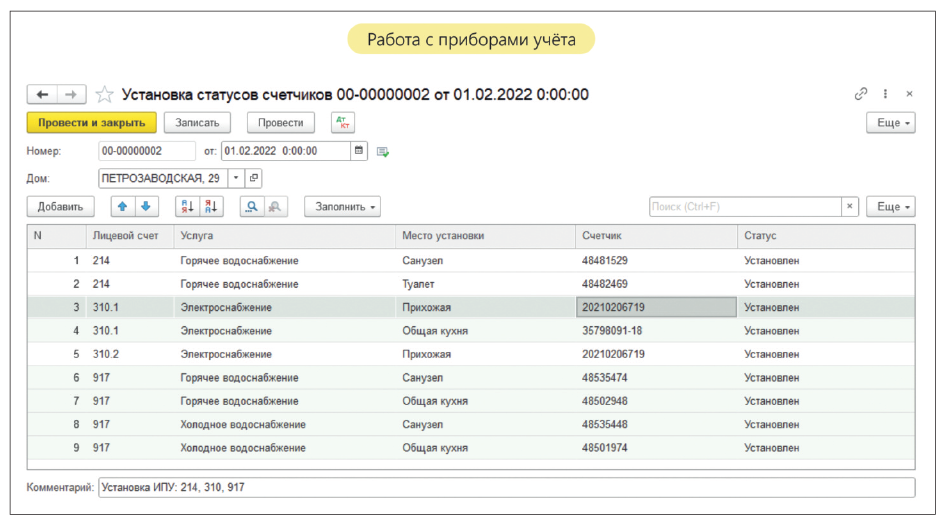The width and height of the screenshot is (951, 524).
Task: Clear search field with the x button
Action: tap(850, 206)
